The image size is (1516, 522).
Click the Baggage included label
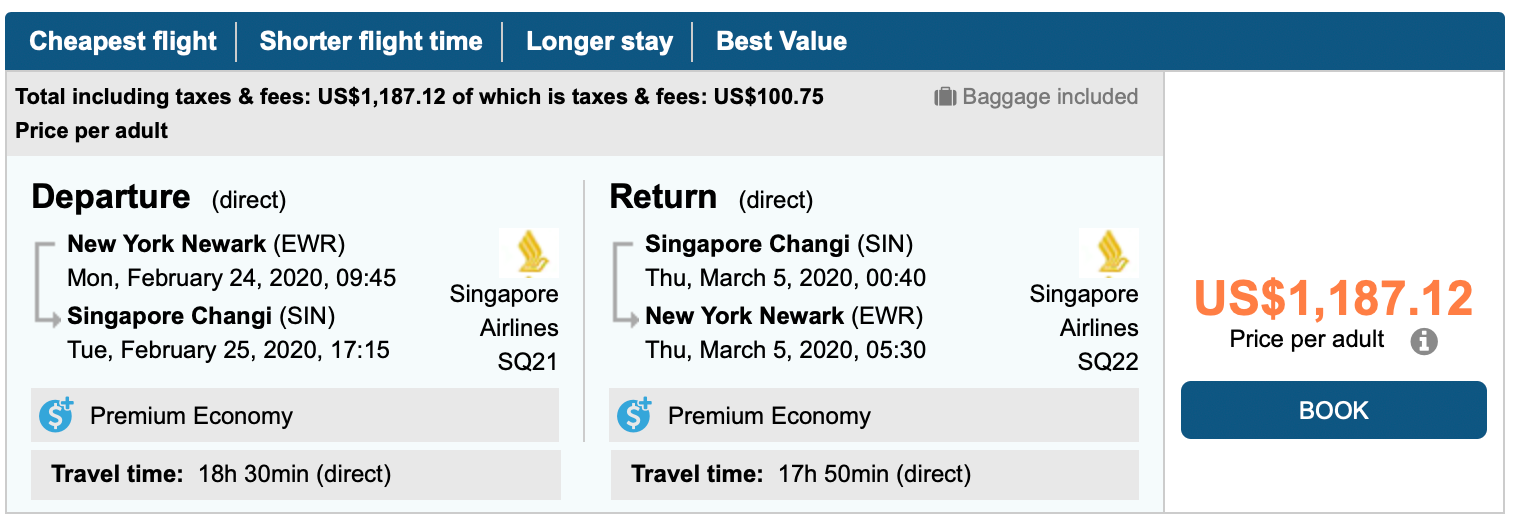point(1049,97)
